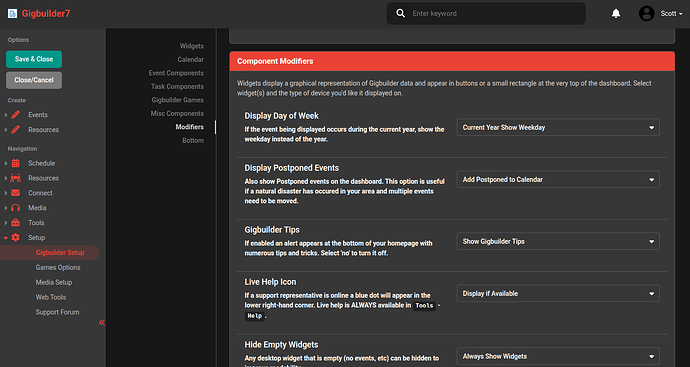
Task: Open Web Tools page
Action: 51,297
